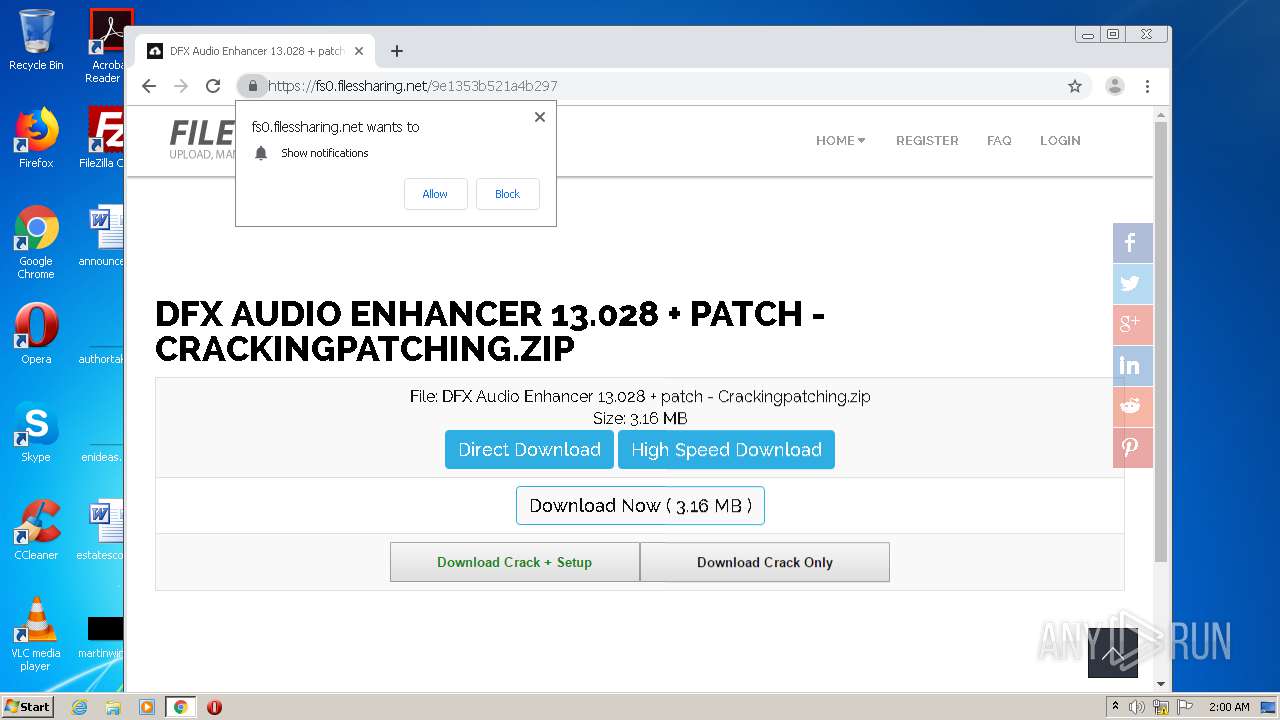The image size is (1280, 720).
Task: Open Recycle Bin on desktop
Action: click(36, 40)
